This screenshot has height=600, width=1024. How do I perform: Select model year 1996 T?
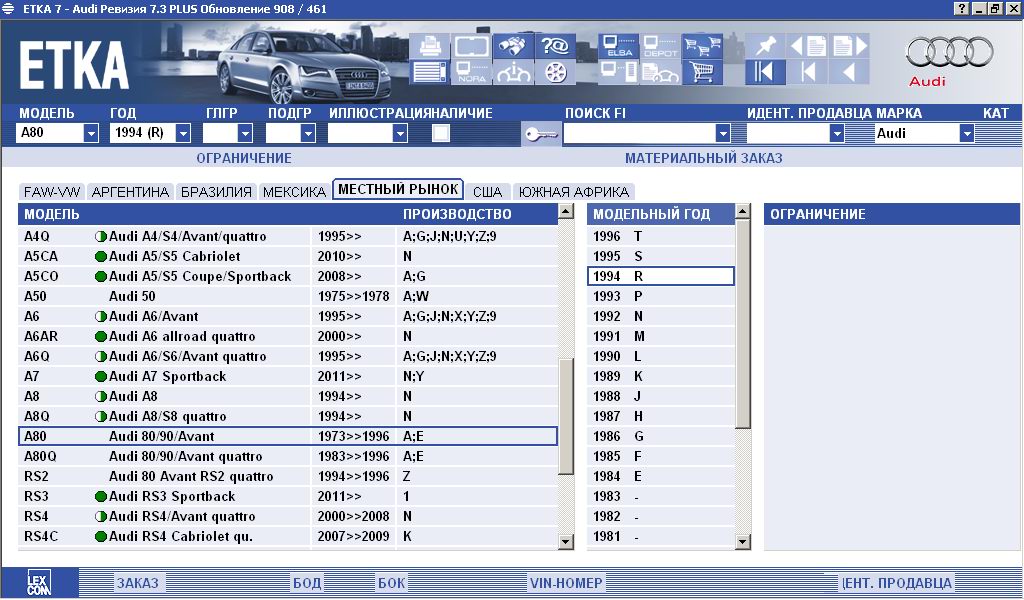(661, 236)
